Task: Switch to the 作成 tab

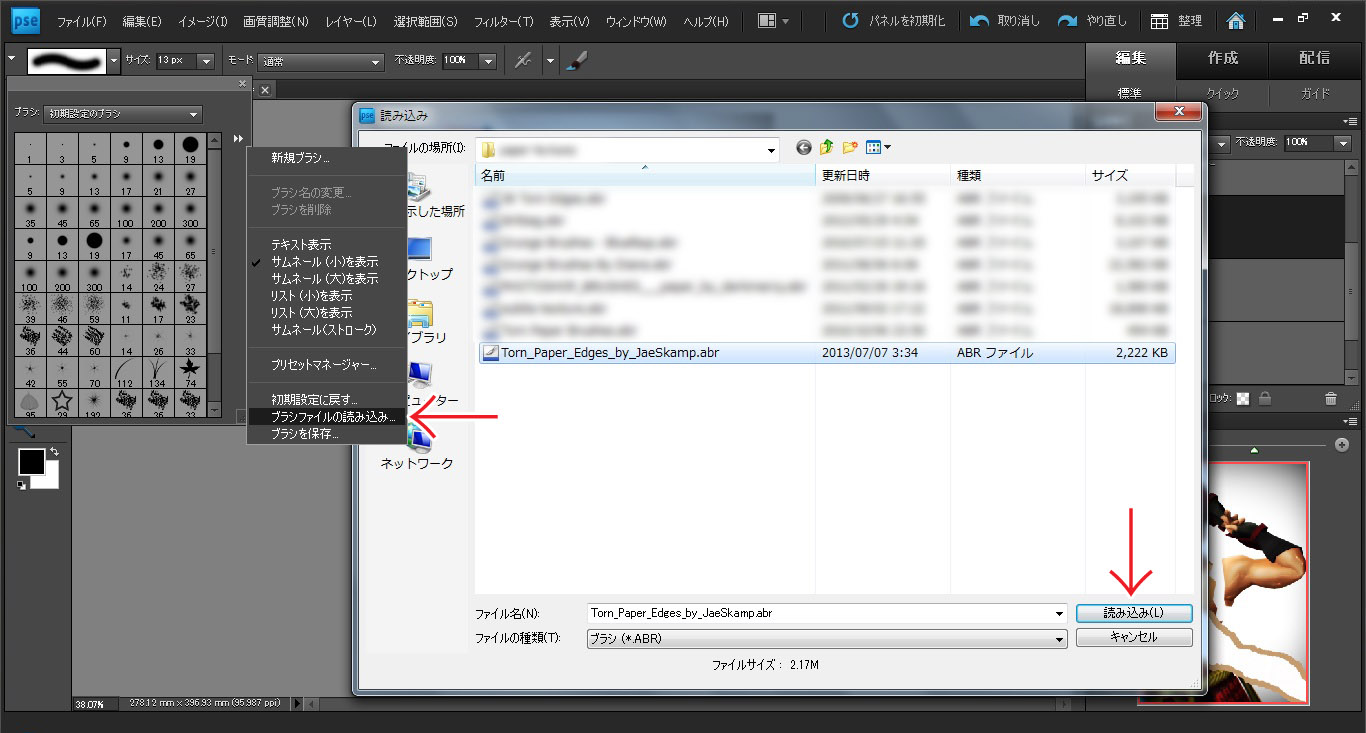Action: 1223,58
